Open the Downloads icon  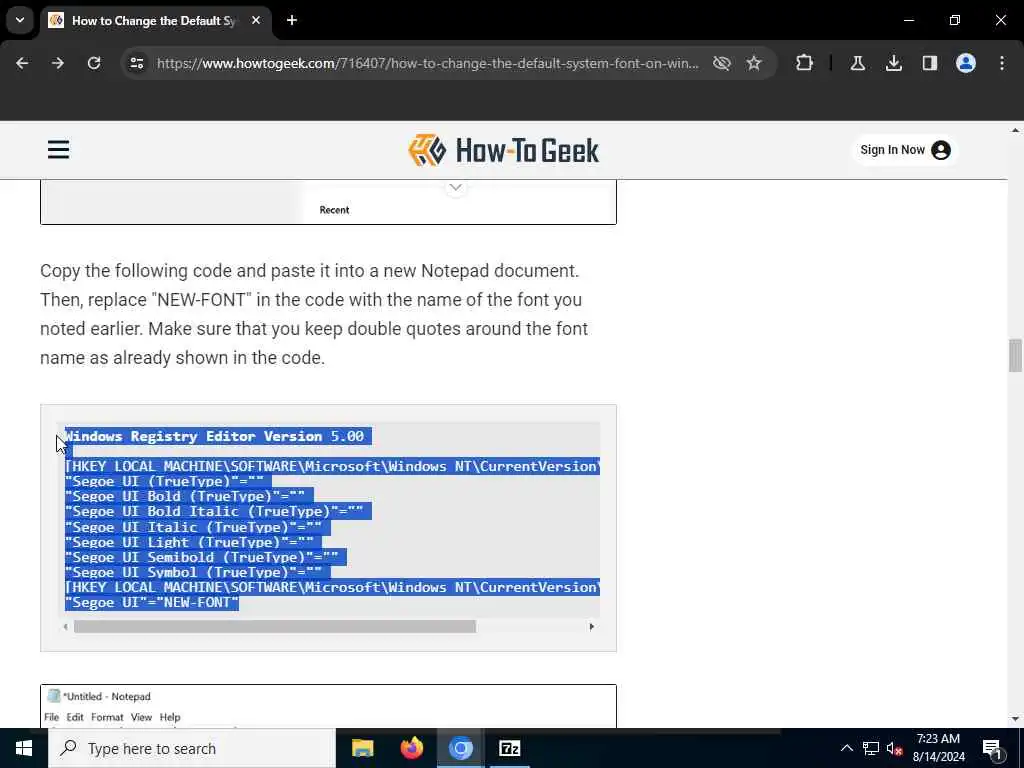894,63
